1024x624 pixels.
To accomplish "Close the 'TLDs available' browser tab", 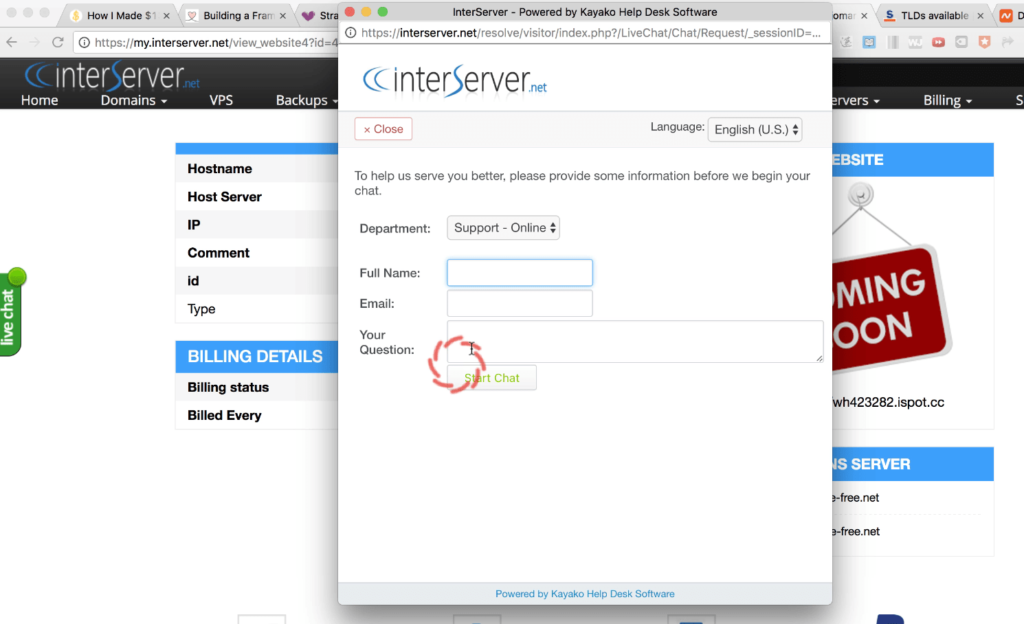I will tap(980, 16).
